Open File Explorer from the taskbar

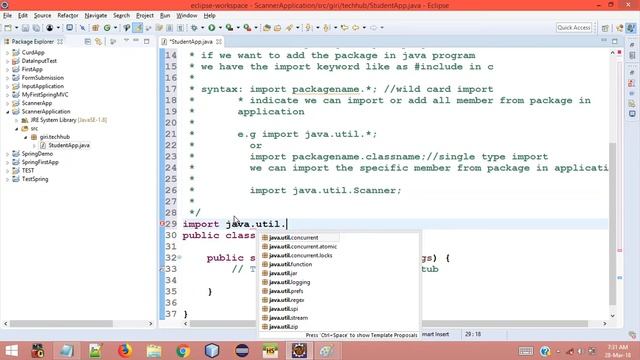(154, 351)
